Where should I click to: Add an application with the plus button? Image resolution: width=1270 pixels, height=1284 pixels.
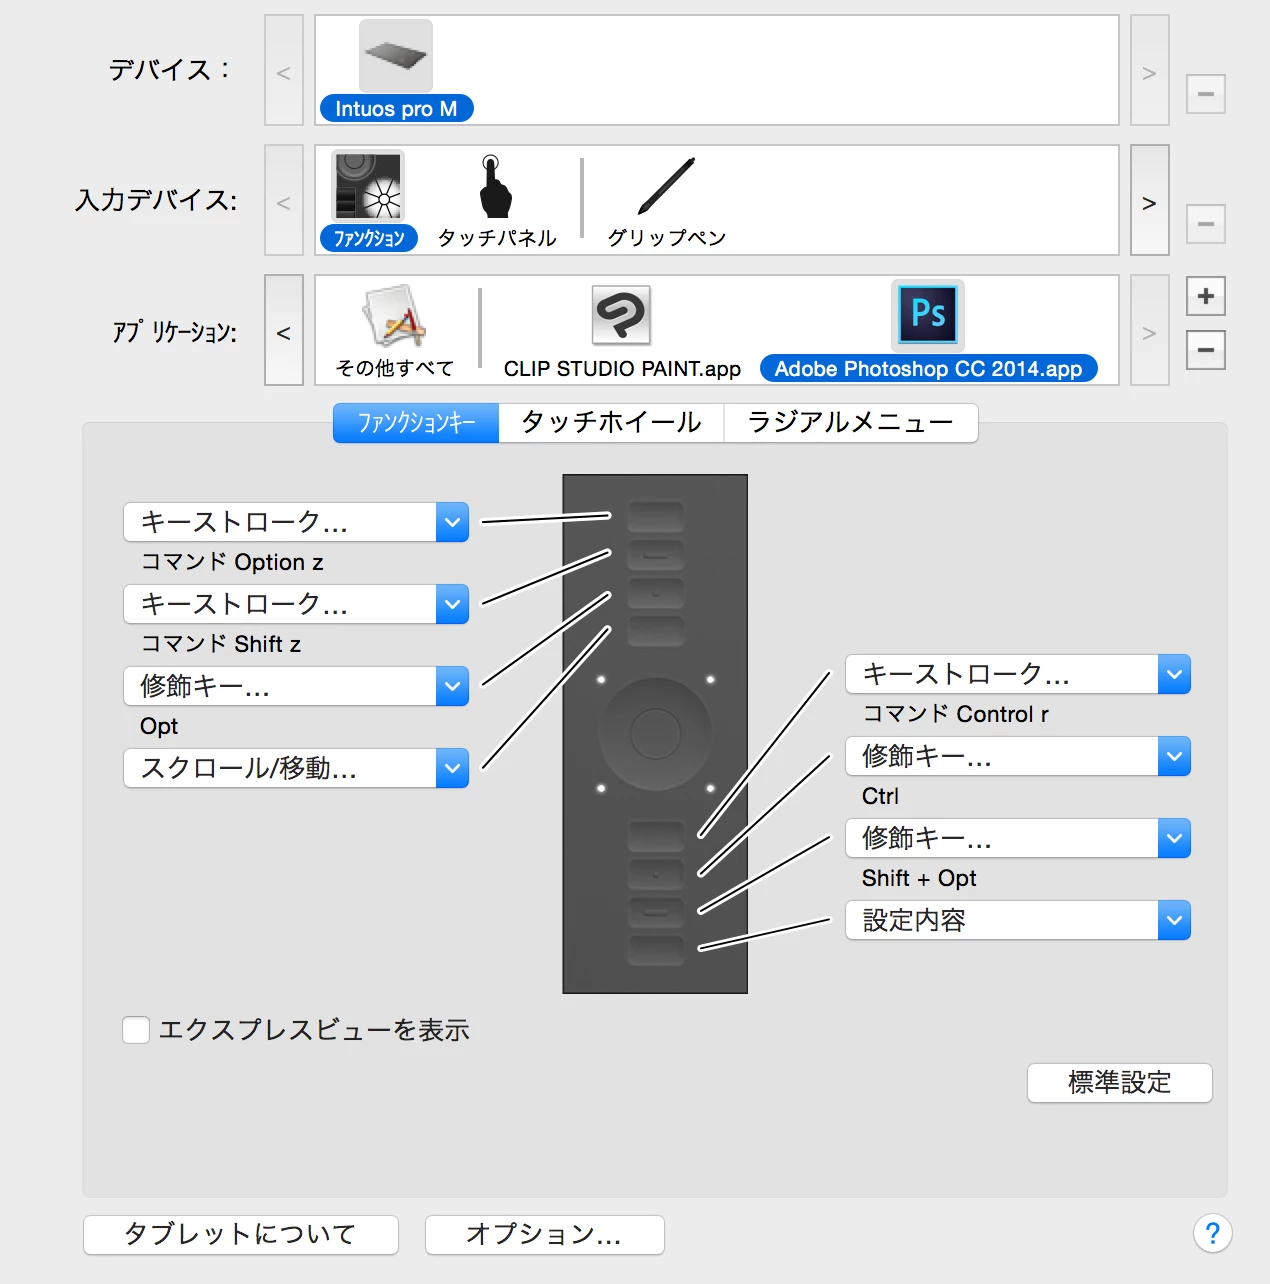click(x=1206, y=296)
